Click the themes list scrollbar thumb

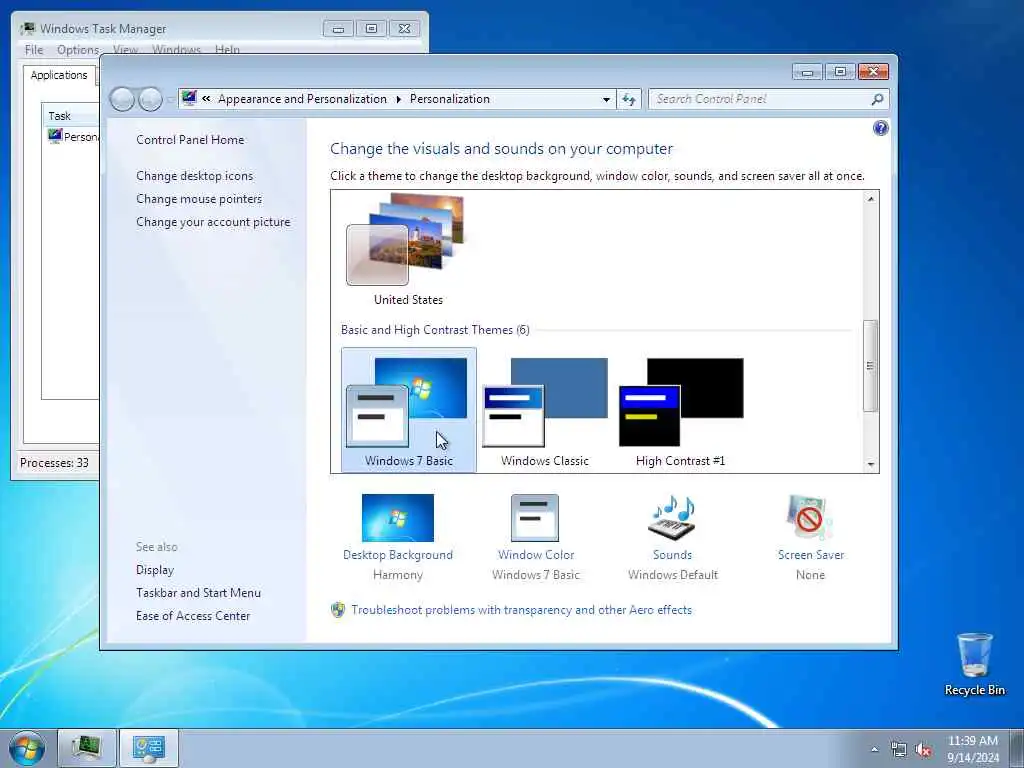[x=871, y=366]
